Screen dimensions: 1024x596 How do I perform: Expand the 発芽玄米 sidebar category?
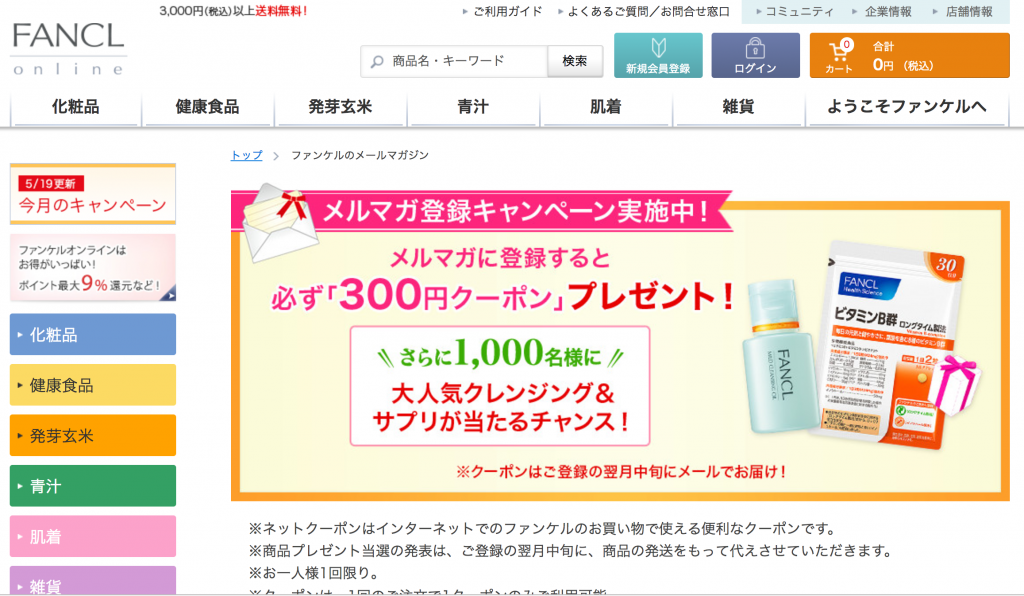click(x=93, y=435)
